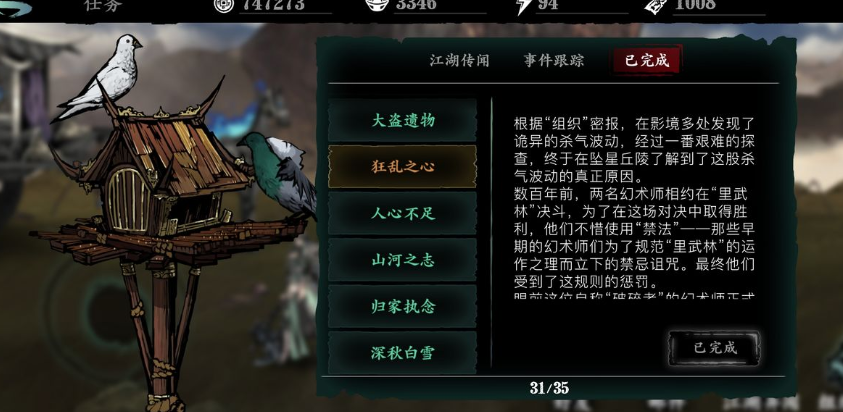The height and width of the screenshot is (412, 843).
Task: Click the 31/35 progress counter
Action: (x=549, y=388)
